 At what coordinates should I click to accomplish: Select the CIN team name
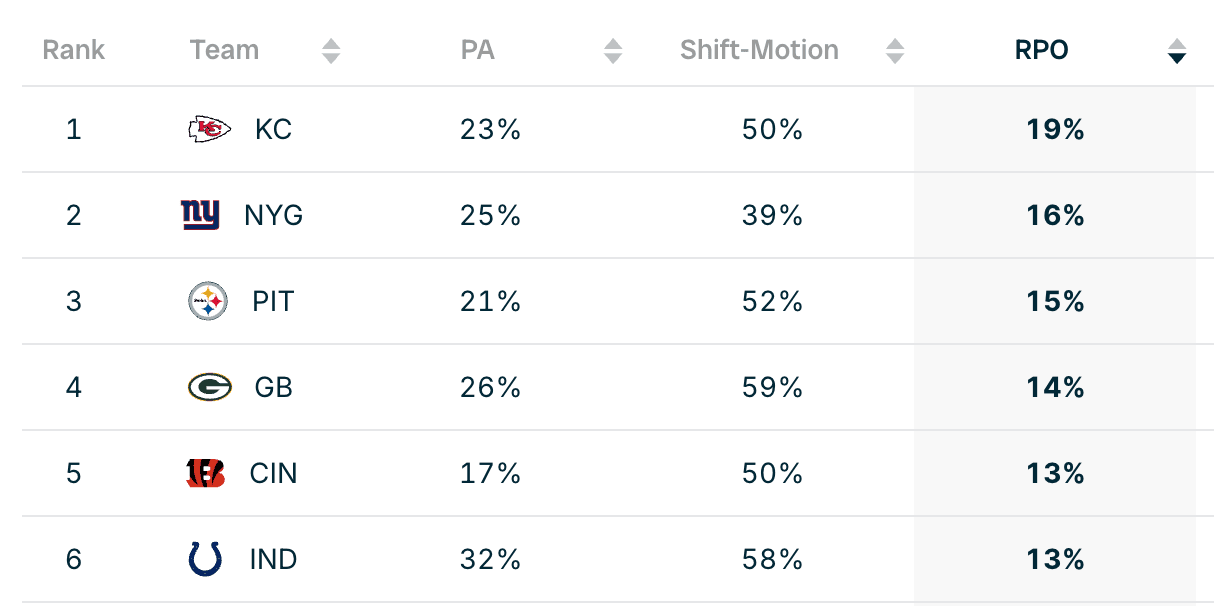click(273, 474)
